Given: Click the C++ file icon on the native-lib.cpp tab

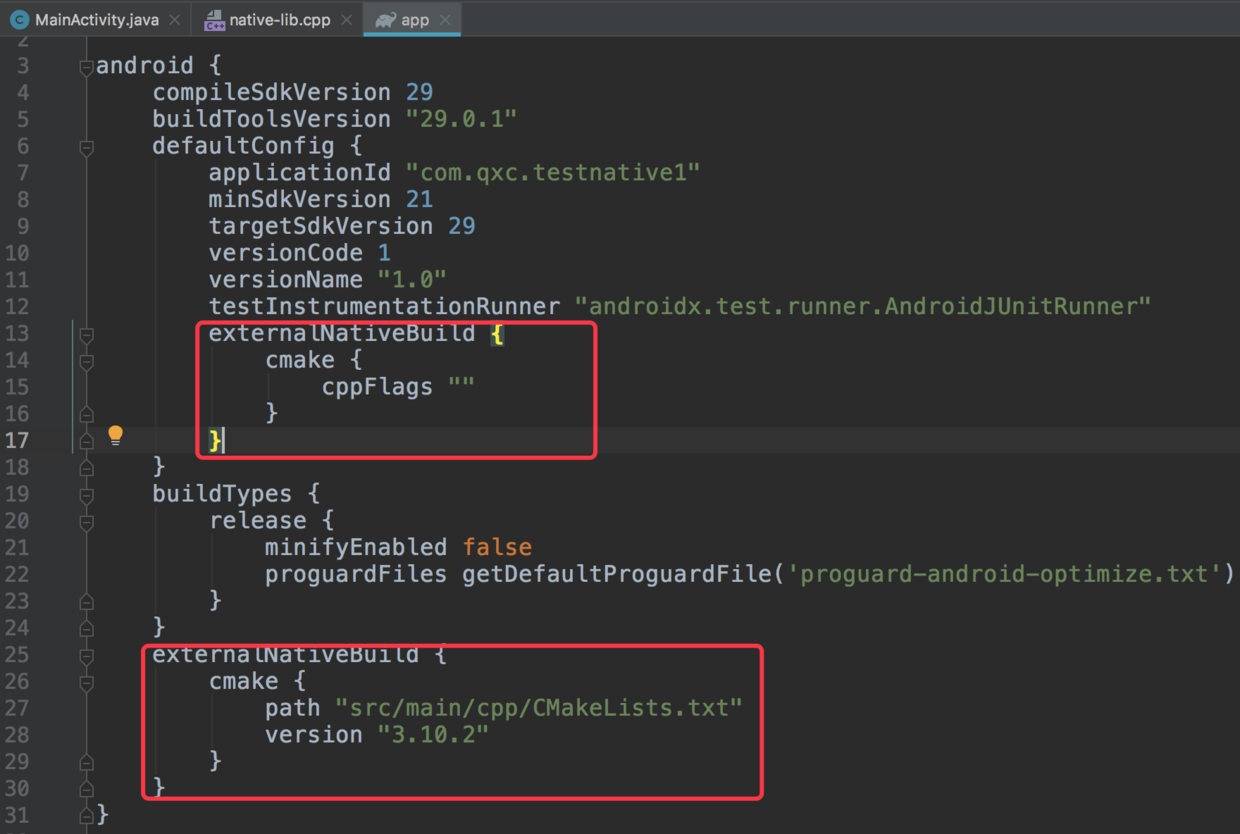Looking at the screenshot, I should tap(213, 20).
